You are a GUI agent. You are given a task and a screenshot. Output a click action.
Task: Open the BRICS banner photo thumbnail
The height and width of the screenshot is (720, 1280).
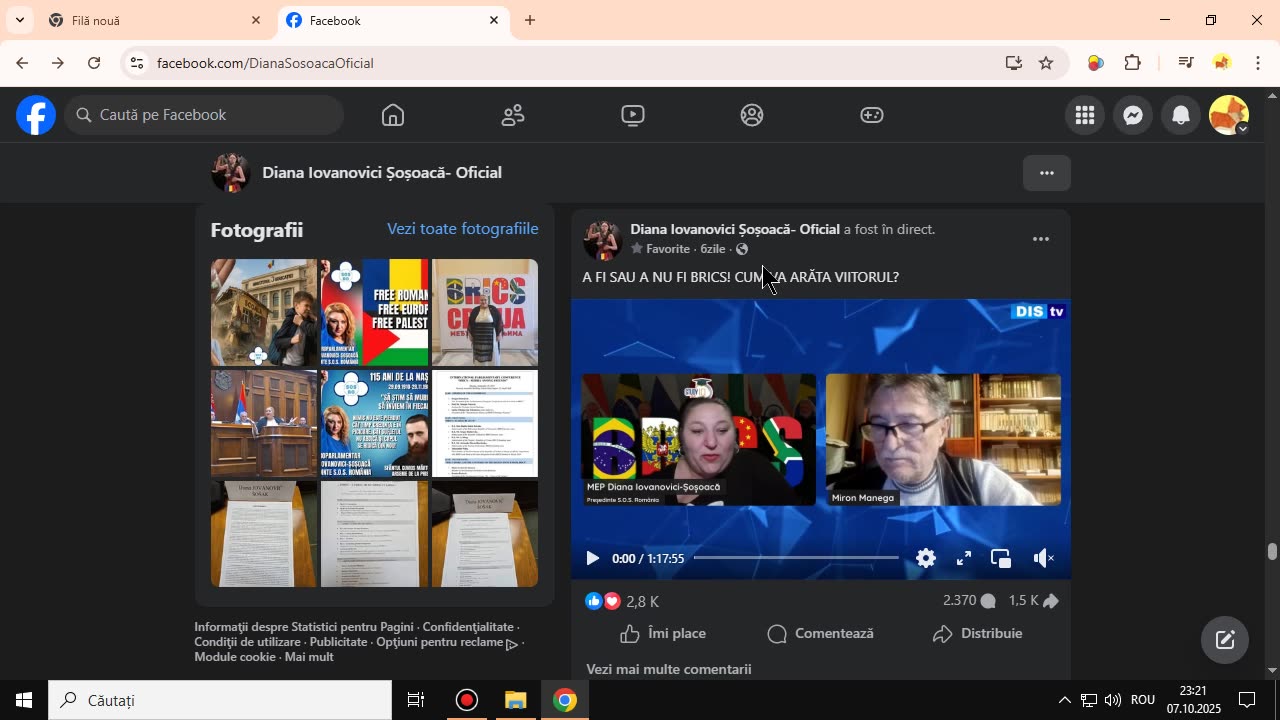coord(485,312)
